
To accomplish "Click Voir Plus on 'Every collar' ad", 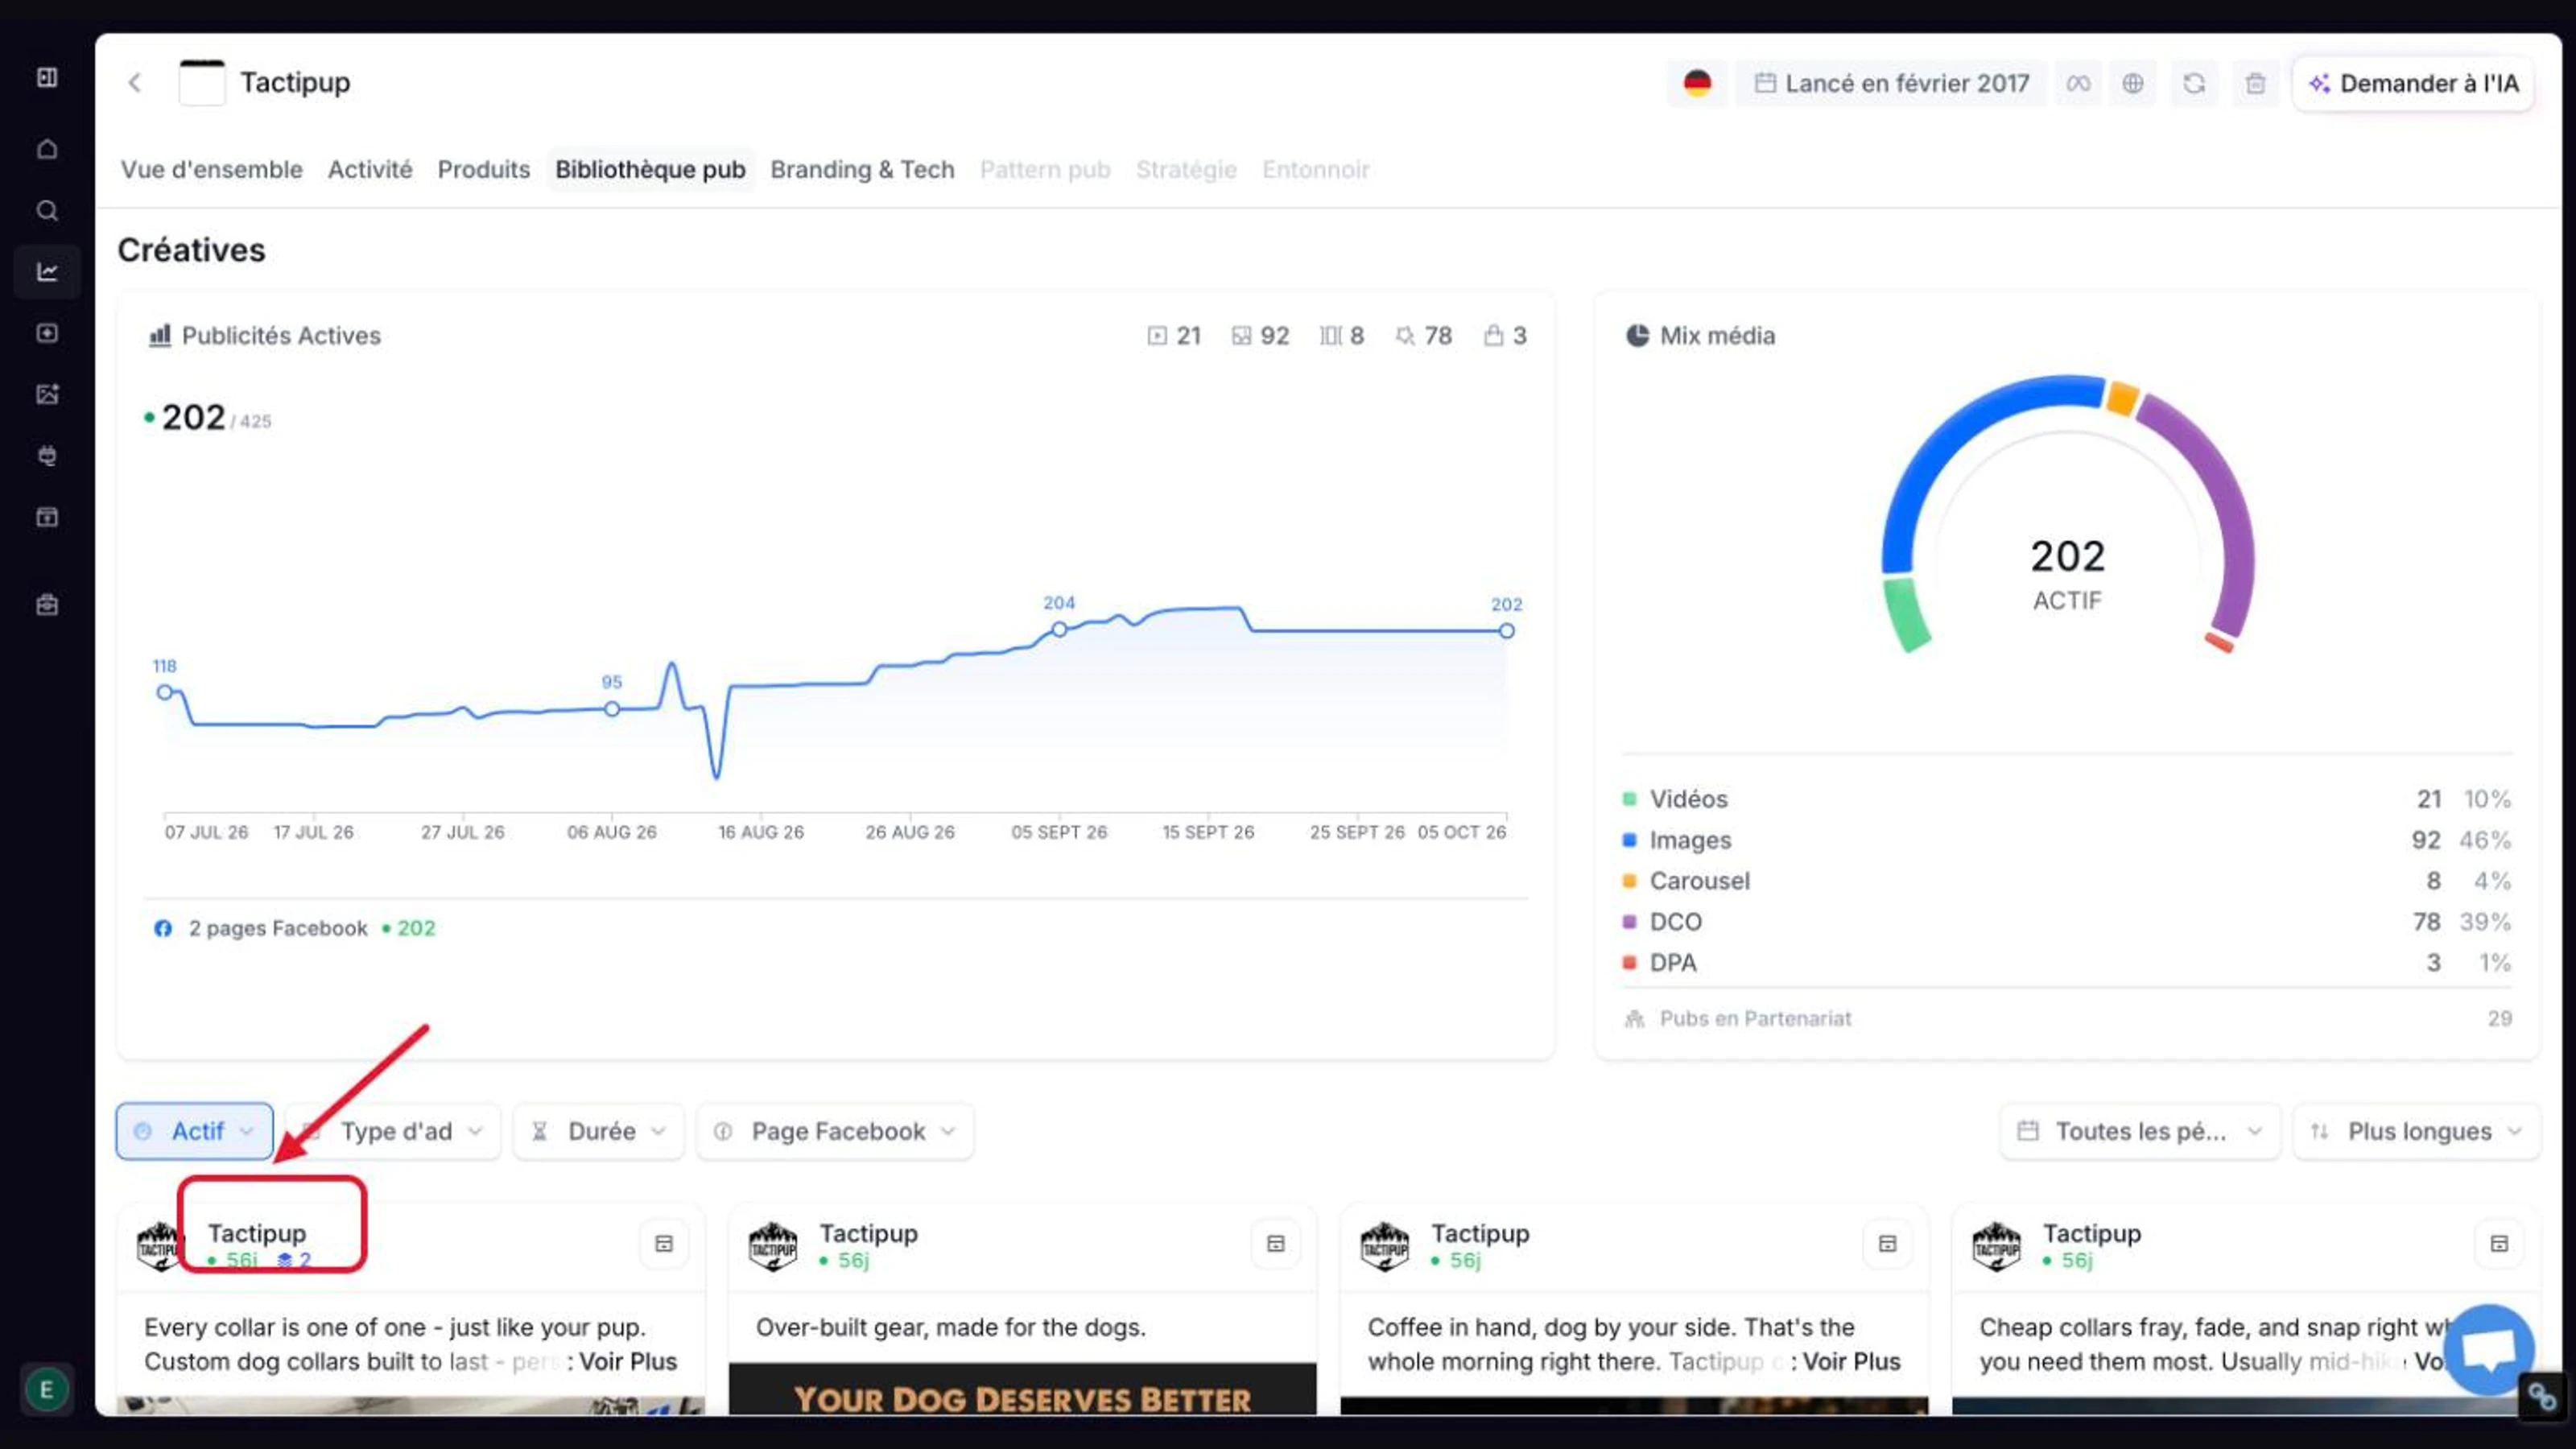I will (628, 1361).
